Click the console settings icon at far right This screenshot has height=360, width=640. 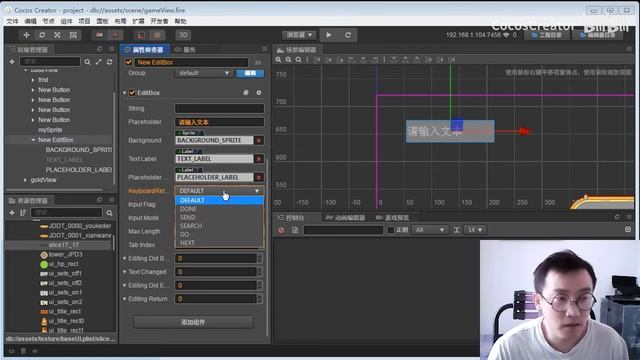click(x=628, y=230)
